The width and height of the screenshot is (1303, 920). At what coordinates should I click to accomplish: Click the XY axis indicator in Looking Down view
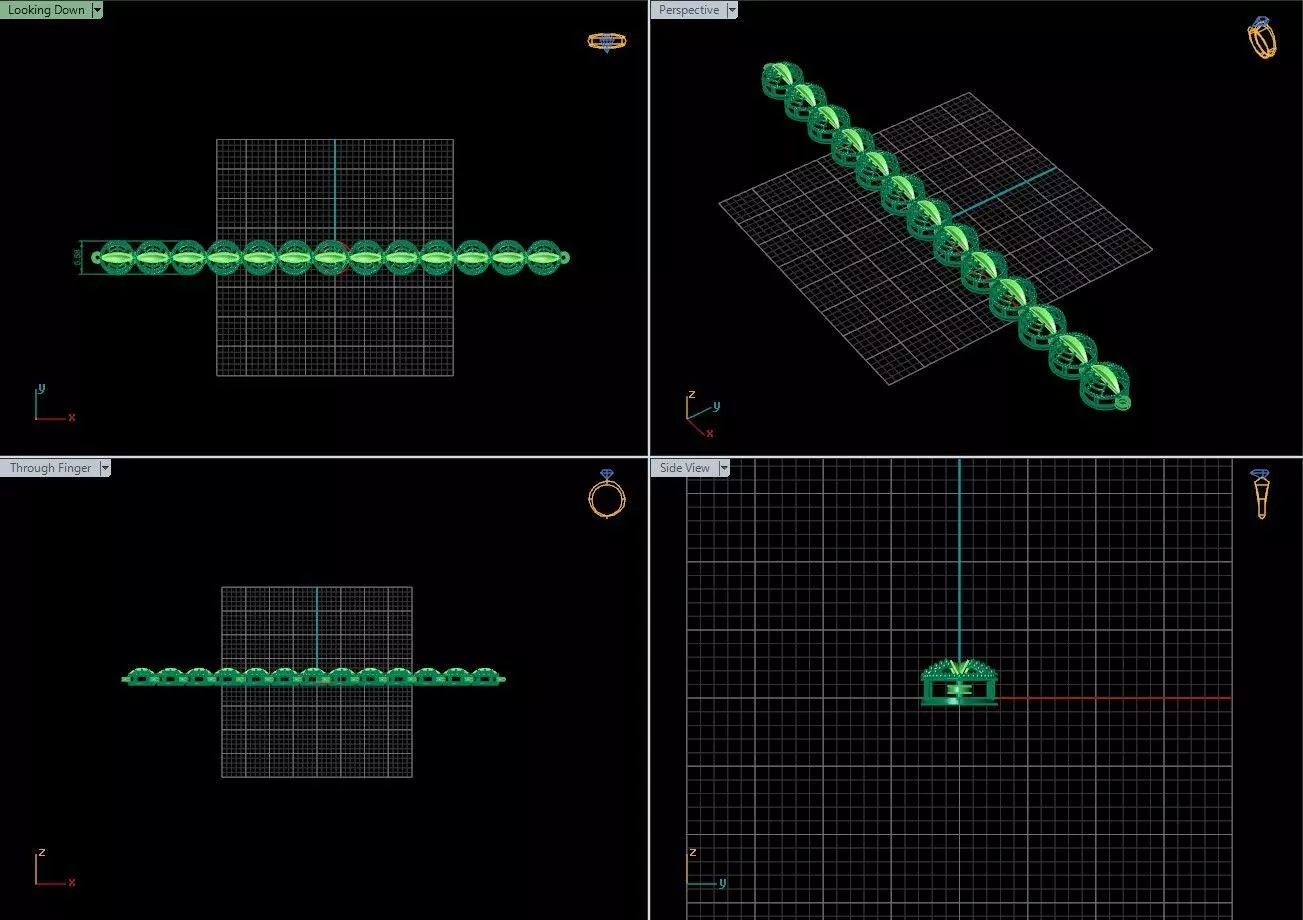tap(54, 404)
